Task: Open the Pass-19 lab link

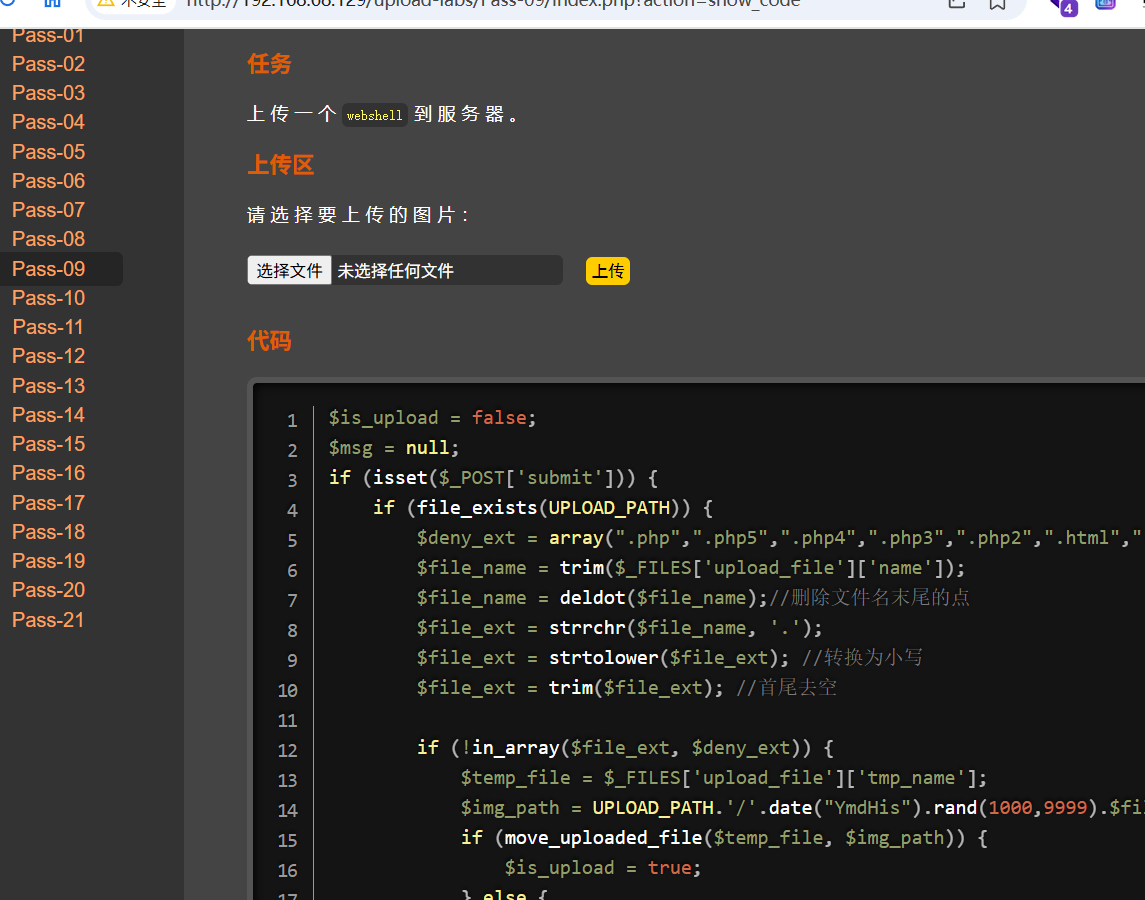Action: pyautogui.click(x=48, y=561)
